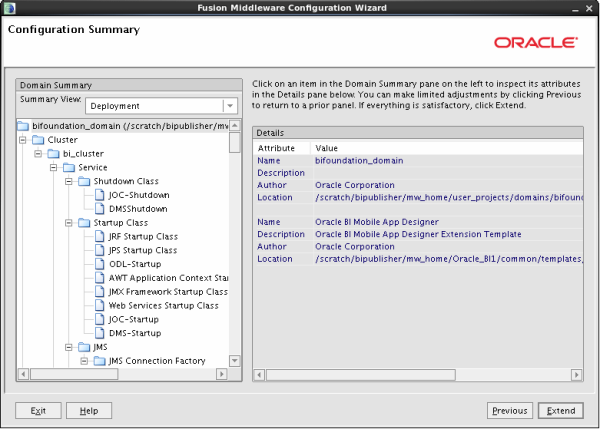Click the DMSShutdown document icon
This screenshot has width=600, height=429.
click(100, 209)
